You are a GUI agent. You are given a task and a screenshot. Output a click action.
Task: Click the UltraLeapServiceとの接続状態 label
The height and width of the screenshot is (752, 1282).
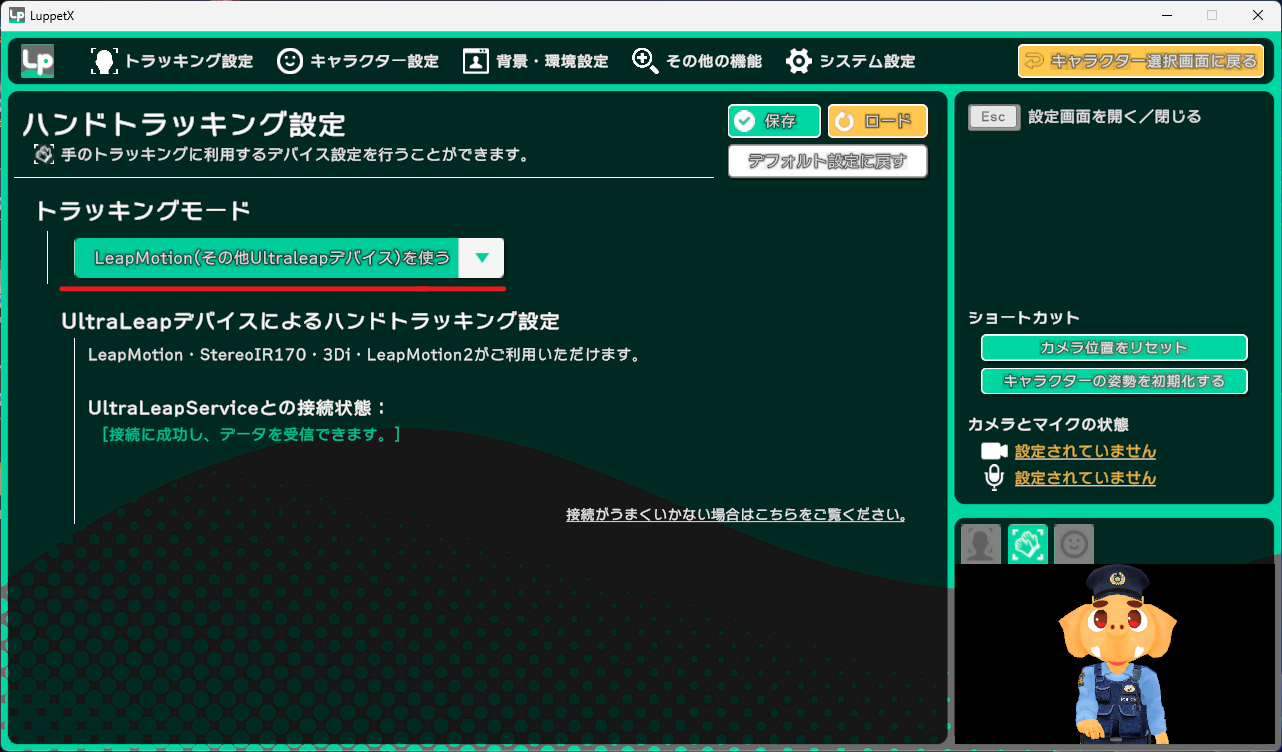[x=238, y=408]
